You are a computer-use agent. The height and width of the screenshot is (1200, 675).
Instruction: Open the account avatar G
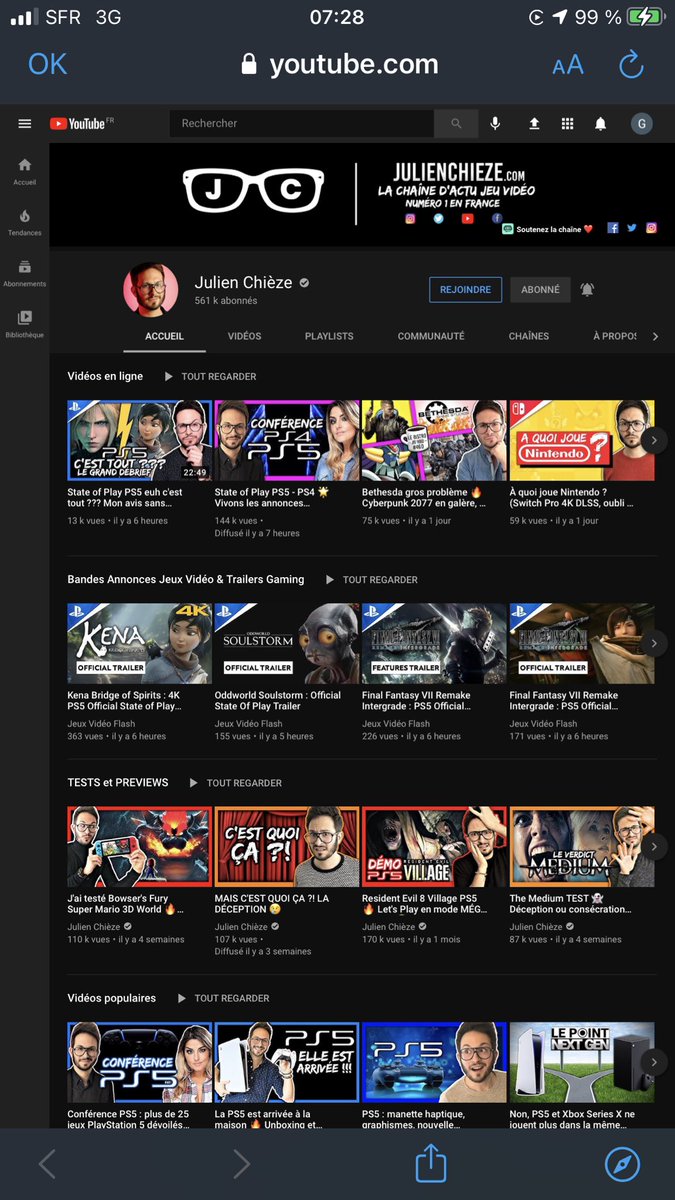pos(642,123)
